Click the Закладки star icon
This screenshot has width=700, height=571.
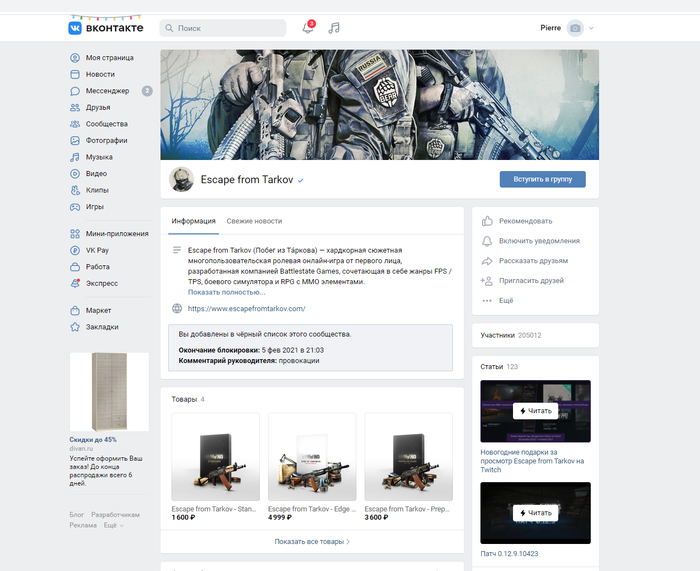coord(75,327)
